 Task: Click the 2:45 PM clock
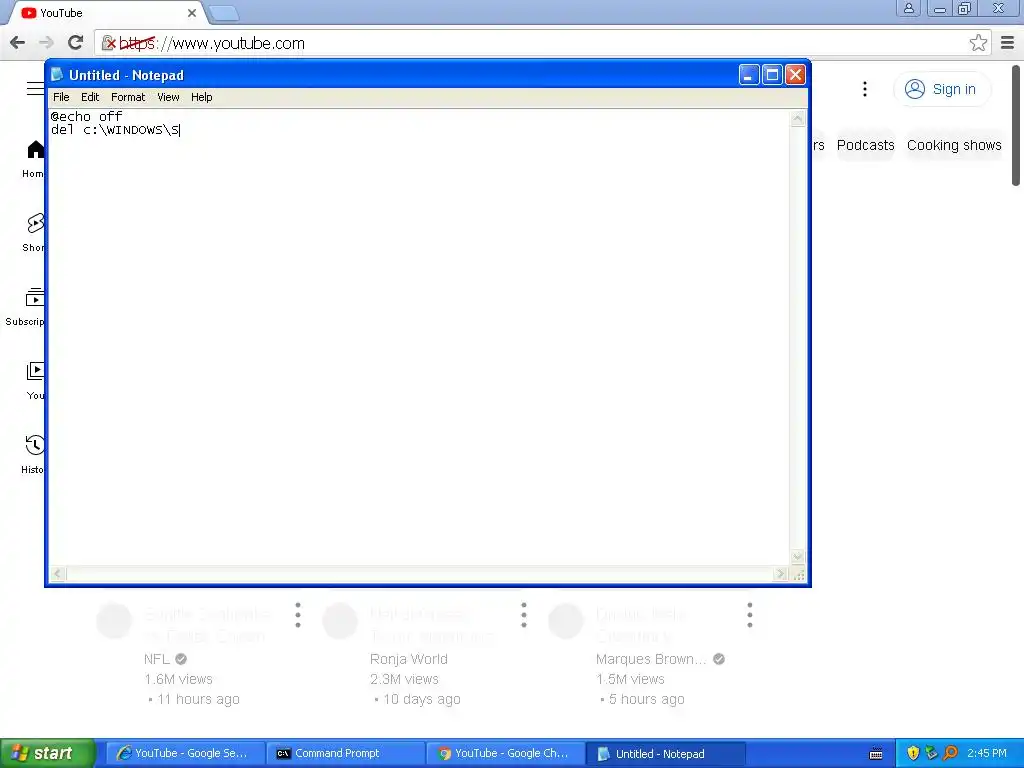[x=987, y=753]
